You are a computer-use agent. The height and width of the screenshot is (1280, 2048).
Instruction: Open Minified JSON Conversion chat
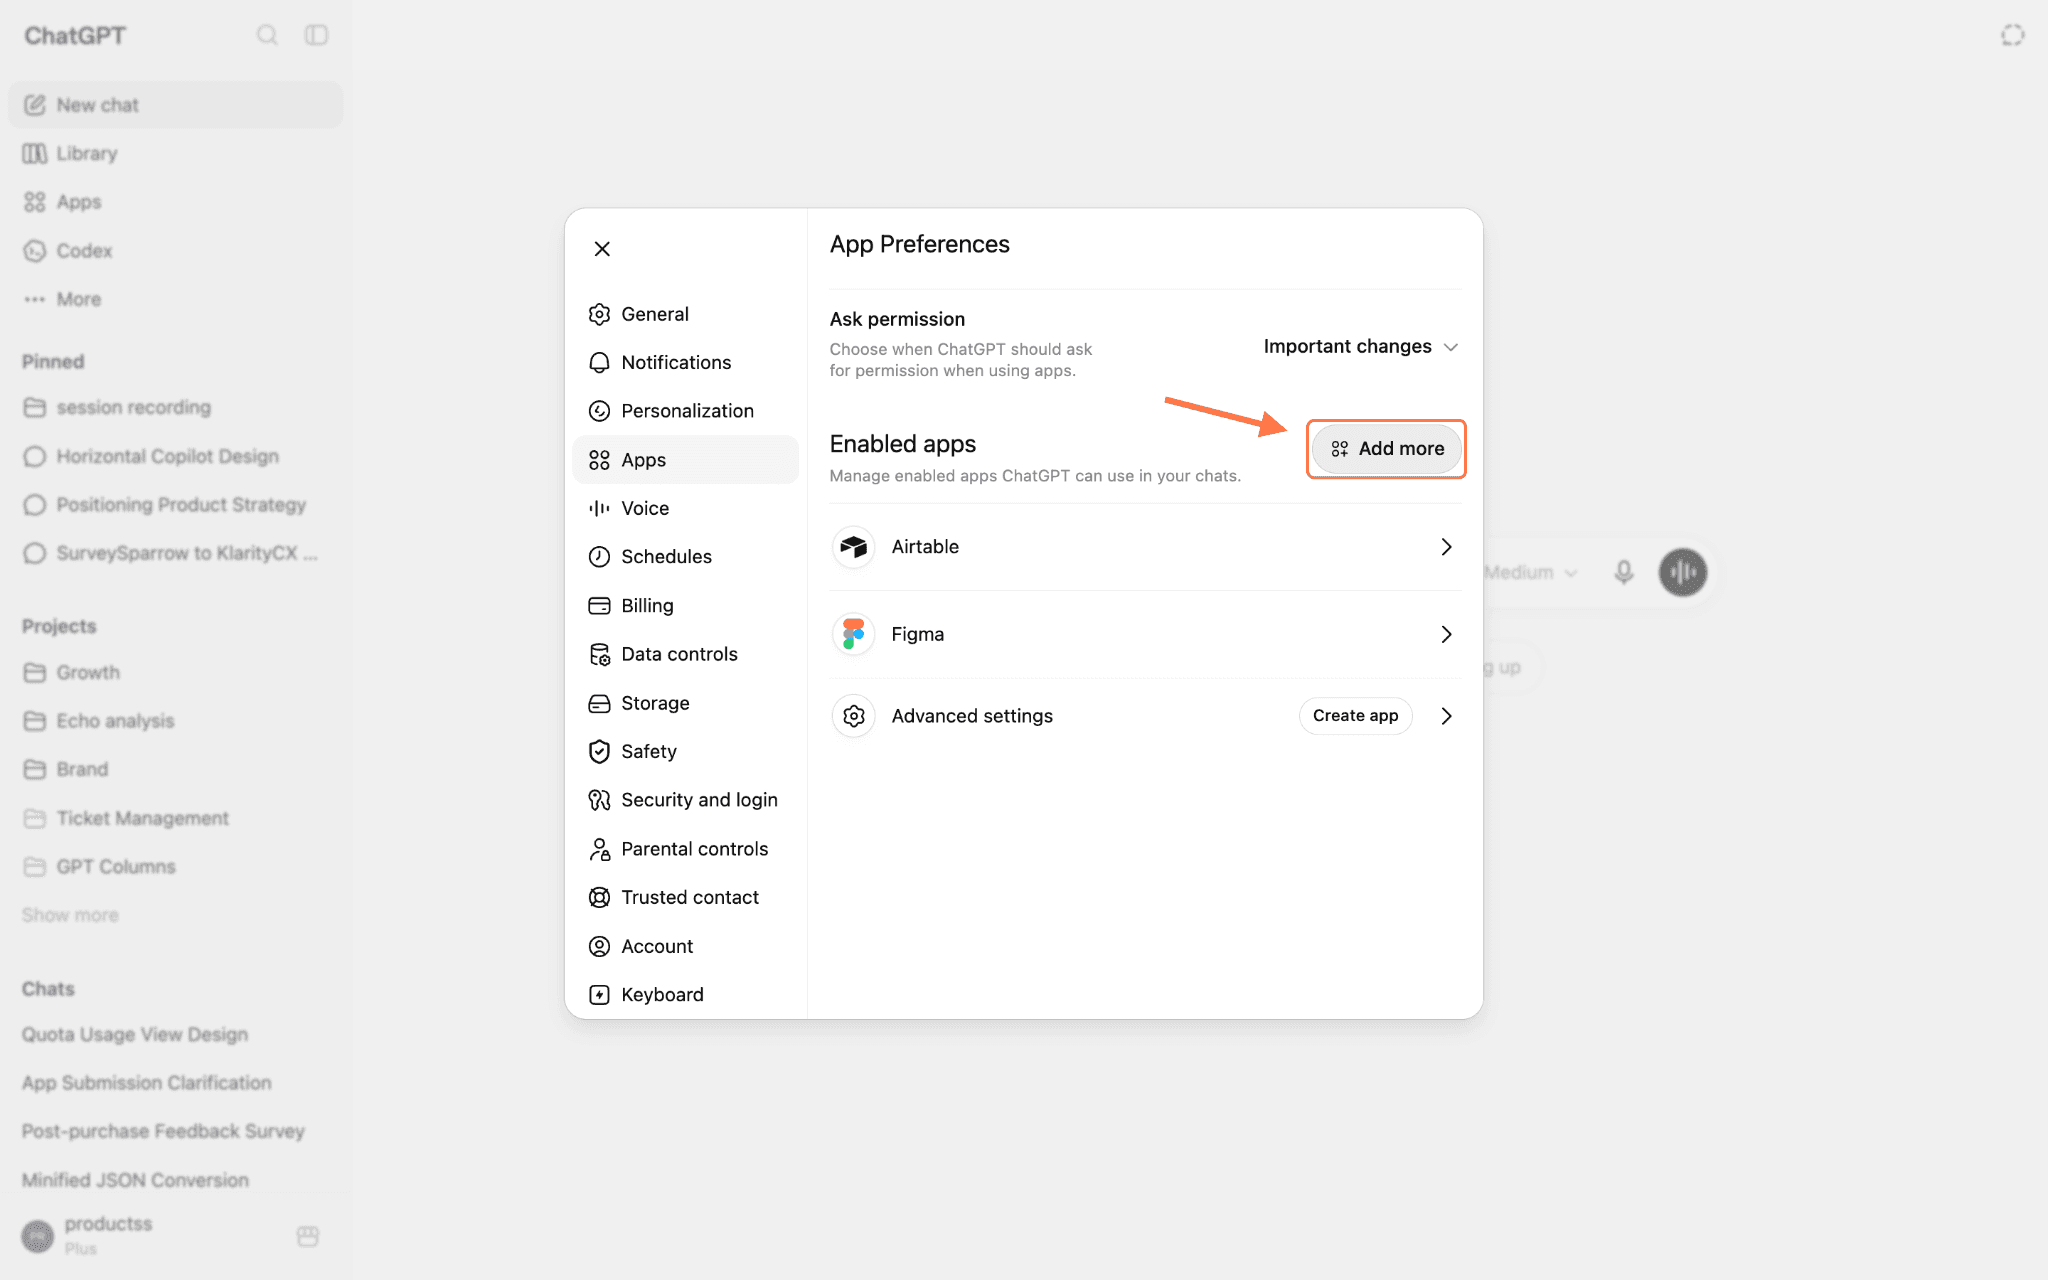coord(175,1180)
